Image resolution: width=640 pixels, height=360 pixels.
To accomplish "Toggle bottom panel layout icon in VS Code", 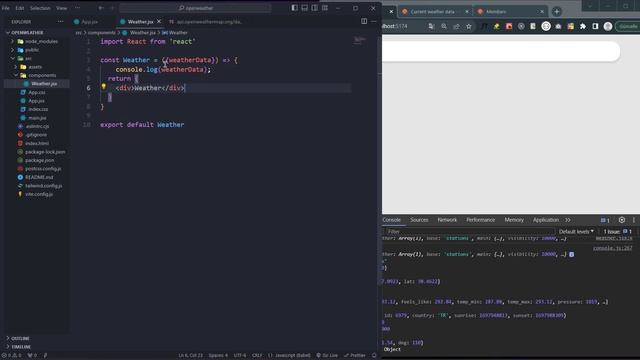I will point(304,8).
